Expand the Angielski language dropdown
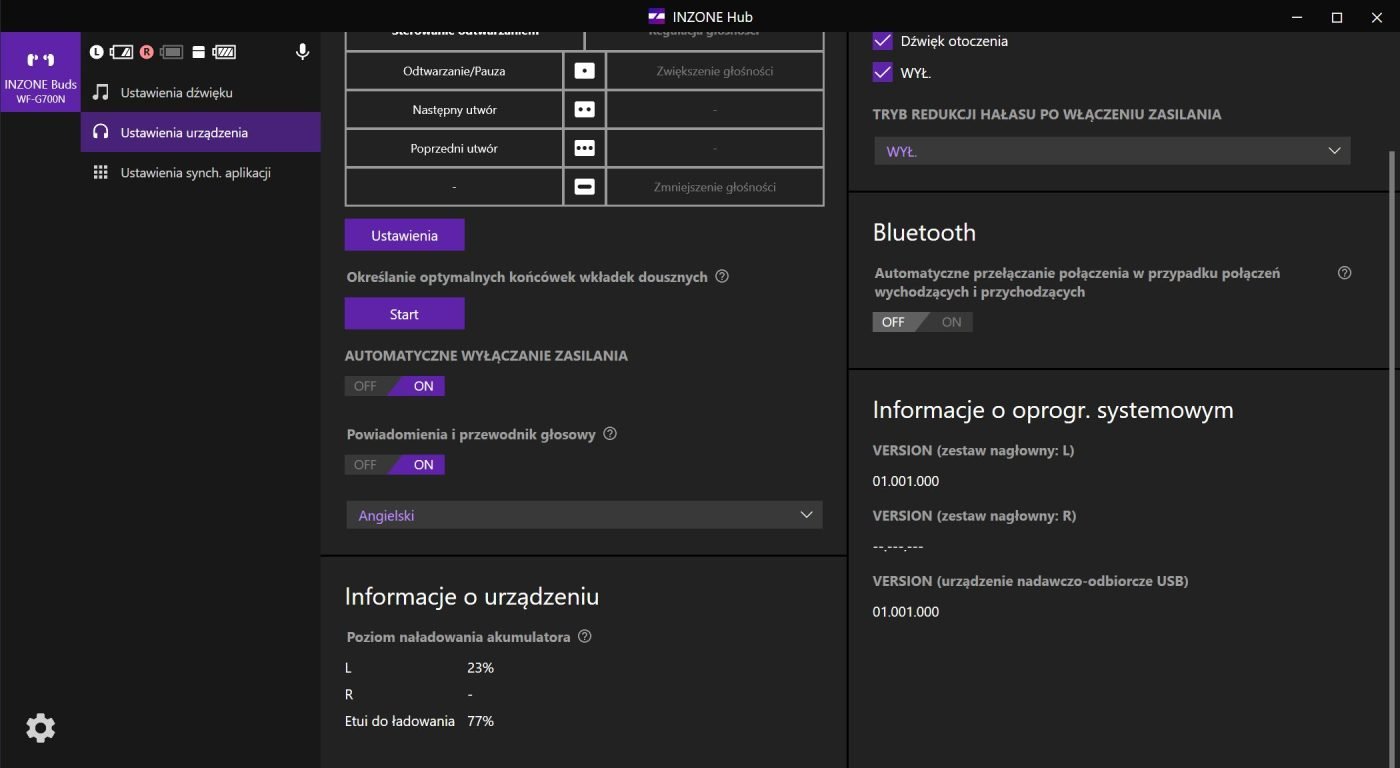Image resolution: width=1400 pixels, height=768 pixels. tap(584, 516)
